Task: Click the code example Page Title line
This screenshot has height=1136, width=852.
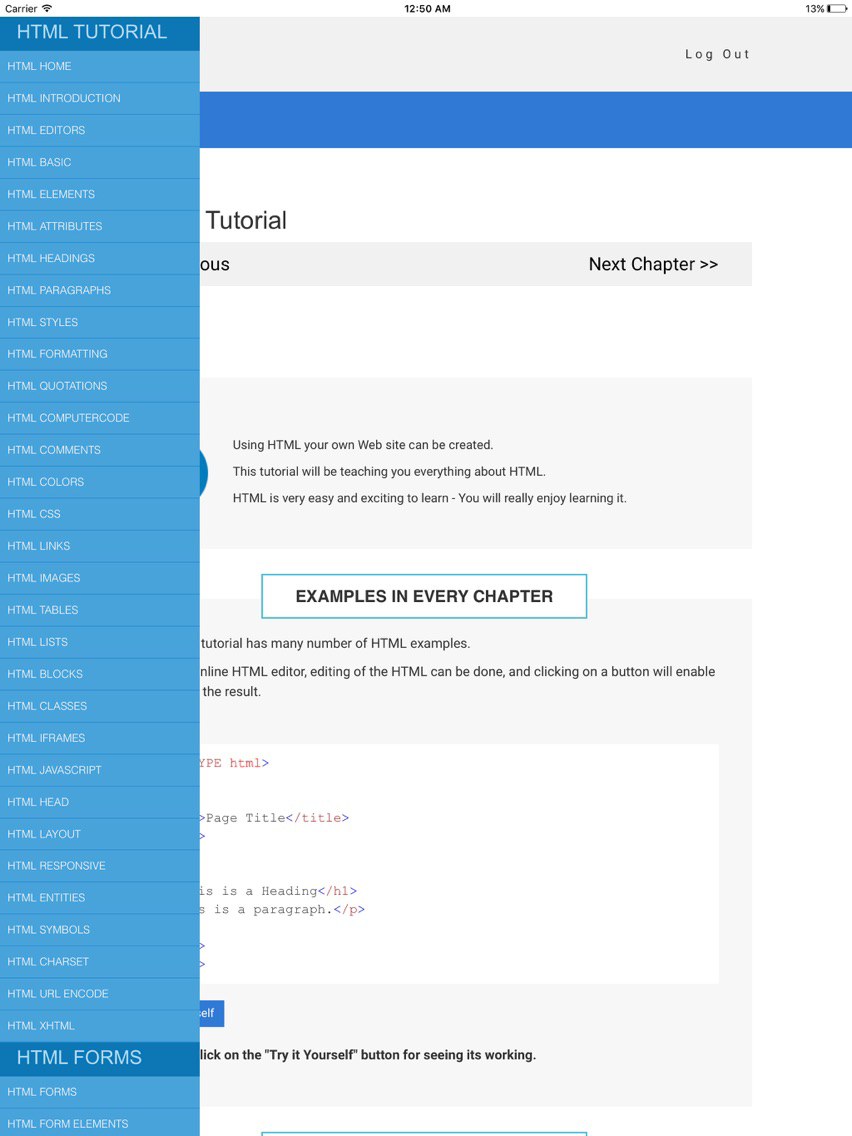Action: [275, 818]
